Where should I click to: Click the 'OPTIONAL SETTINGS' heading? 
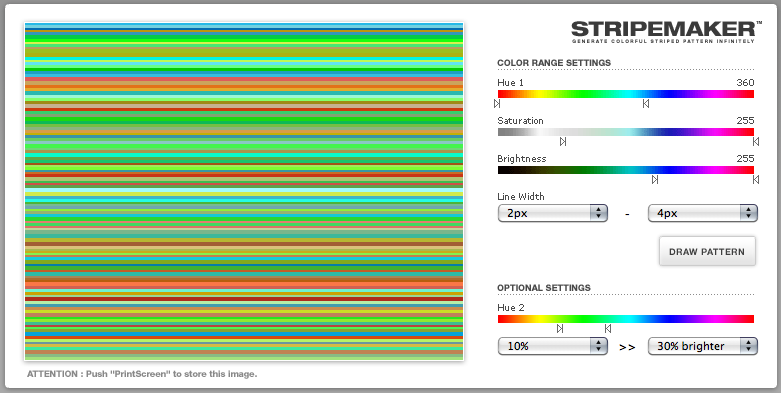coord(544,288)
